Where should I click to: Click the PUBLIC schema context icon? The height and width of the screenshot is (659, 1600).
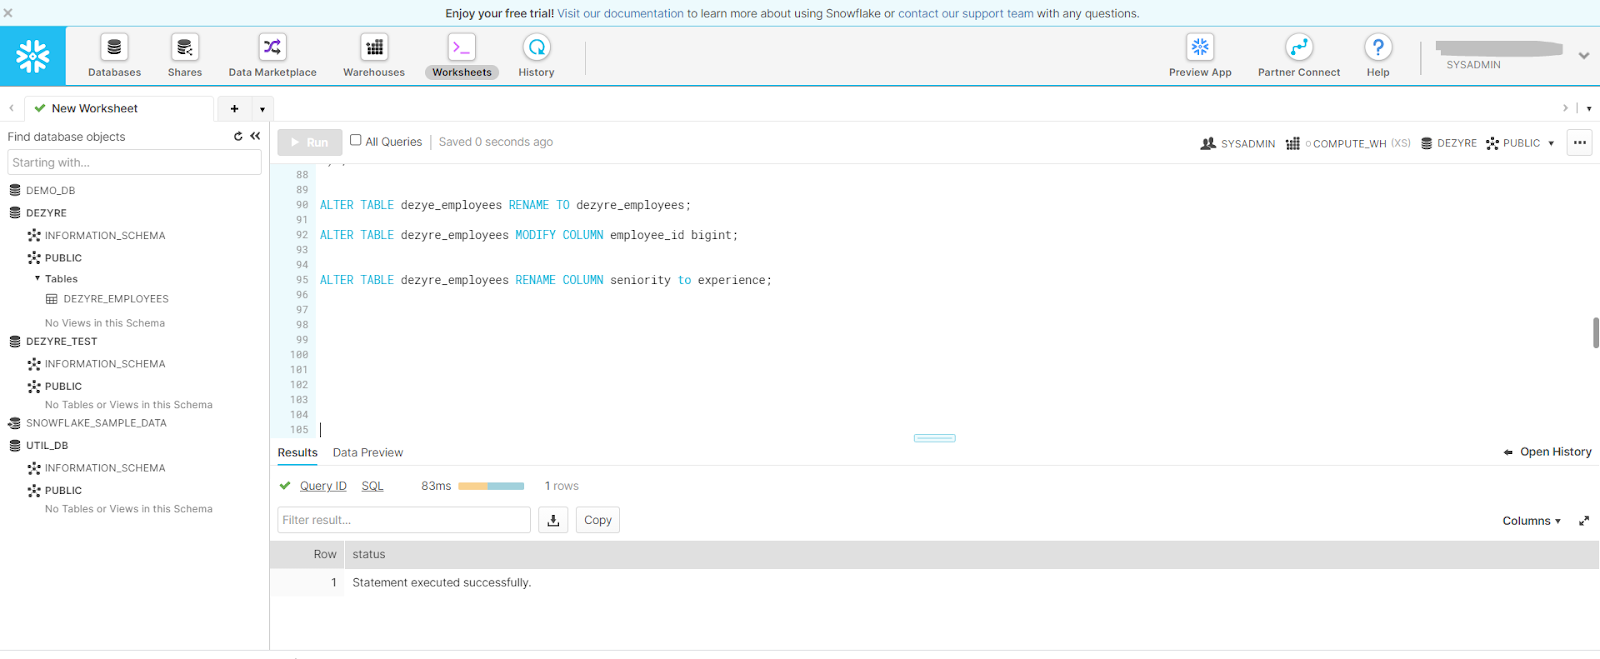point(1492,143)
